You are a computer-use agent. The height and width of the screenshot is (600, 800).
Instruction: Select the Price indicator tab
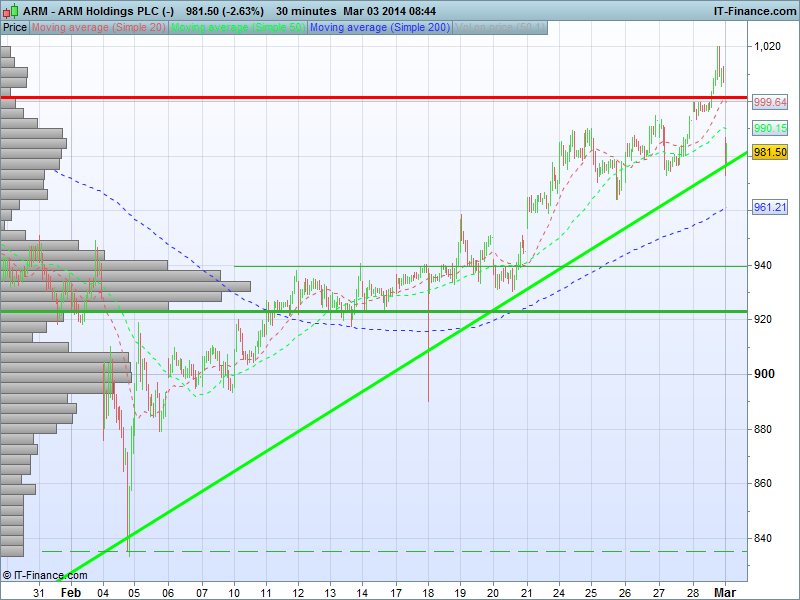tap(15, 28)
